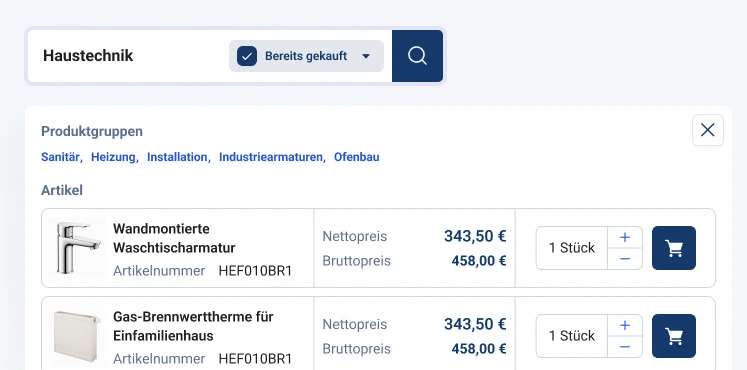Decrease quantity of Waschtischarmatur with minus
Viewport: 747px width, 370px height.
pos(625,259)
